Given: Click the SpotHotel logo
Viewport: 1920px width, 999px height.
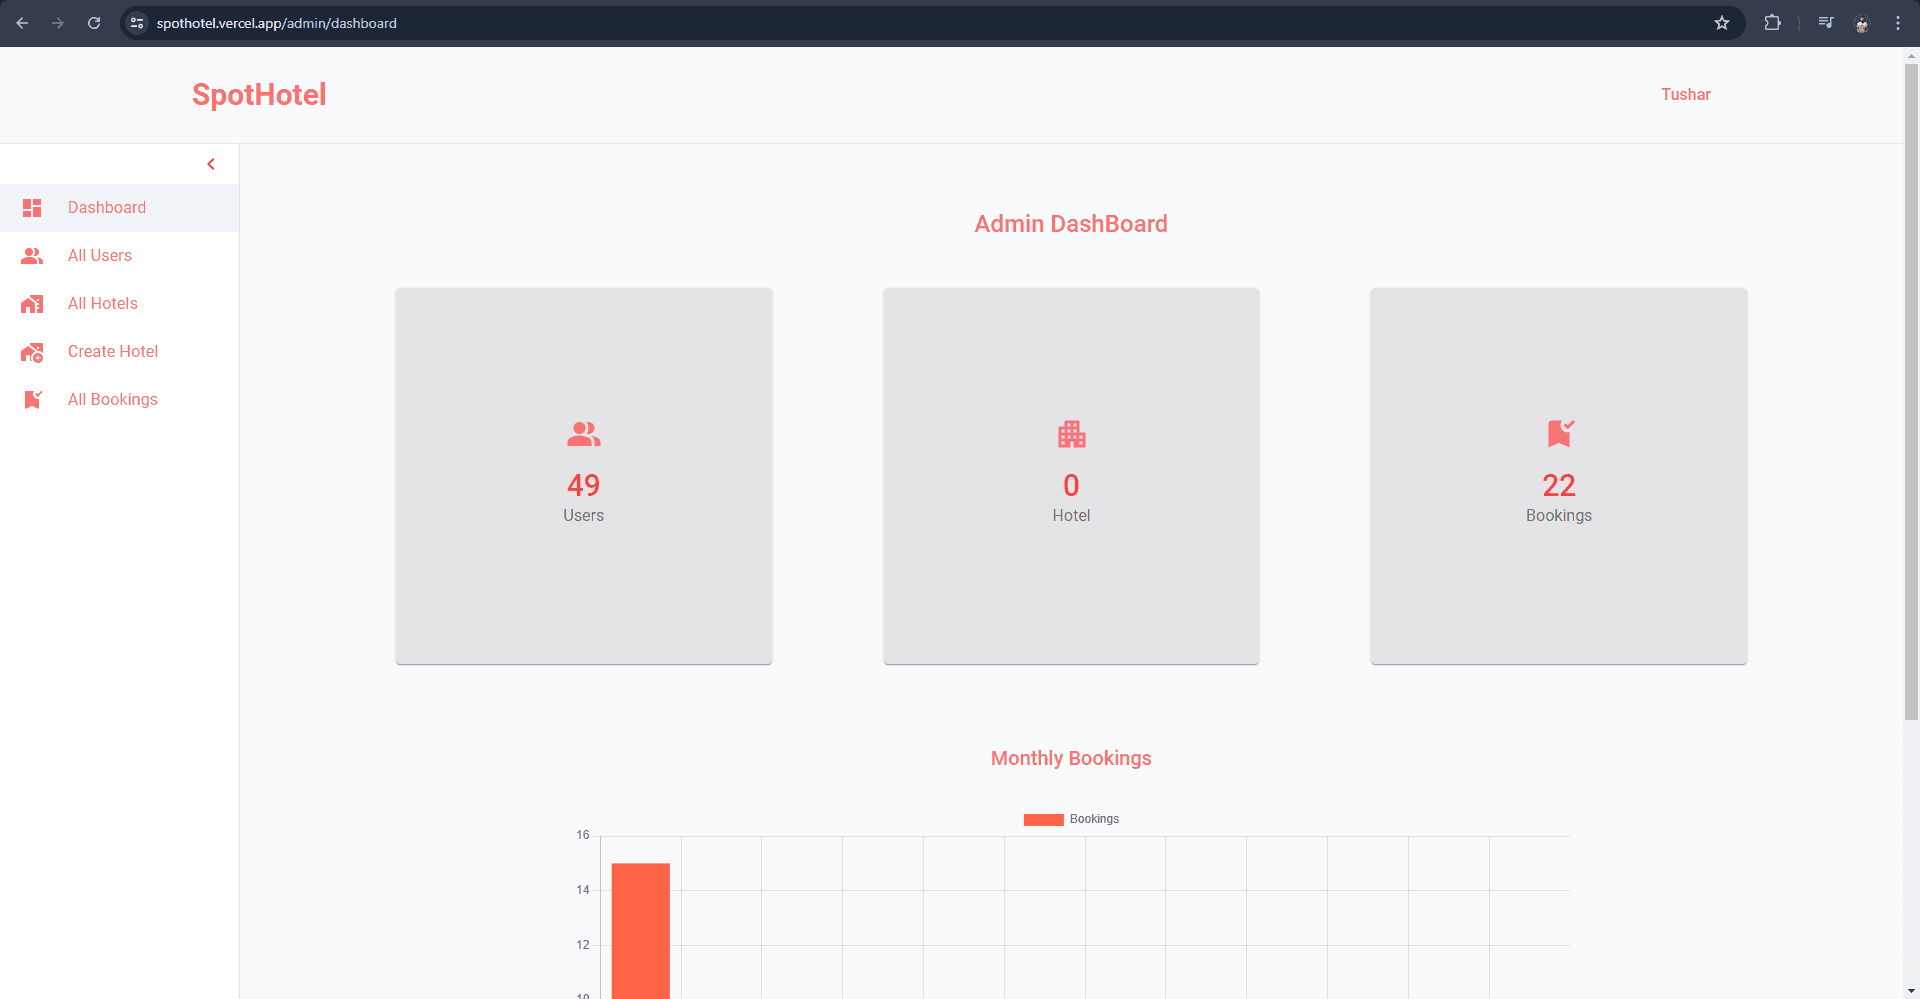Looking at the screenshot, I should (x=259, y=94).
